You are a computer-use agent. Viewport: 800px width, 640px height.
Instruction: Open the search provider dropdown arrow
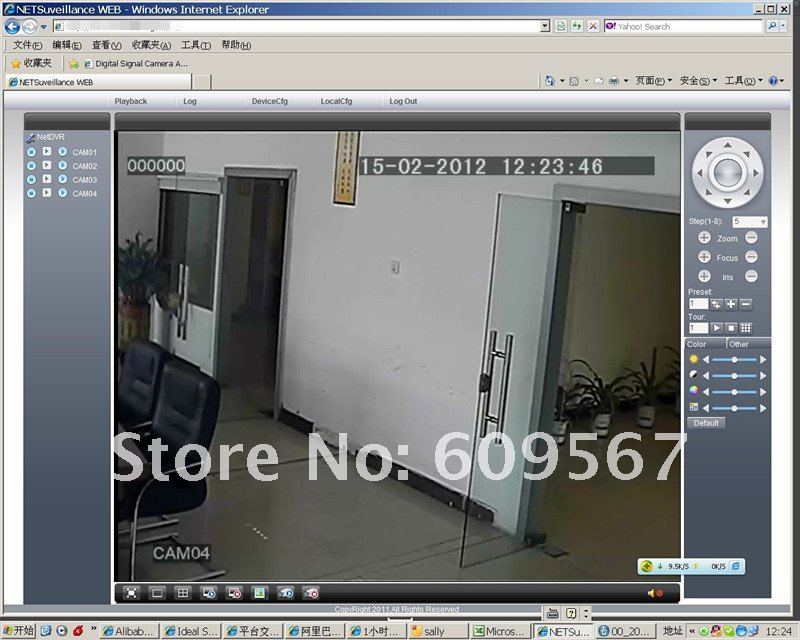(x=783, y=26)
